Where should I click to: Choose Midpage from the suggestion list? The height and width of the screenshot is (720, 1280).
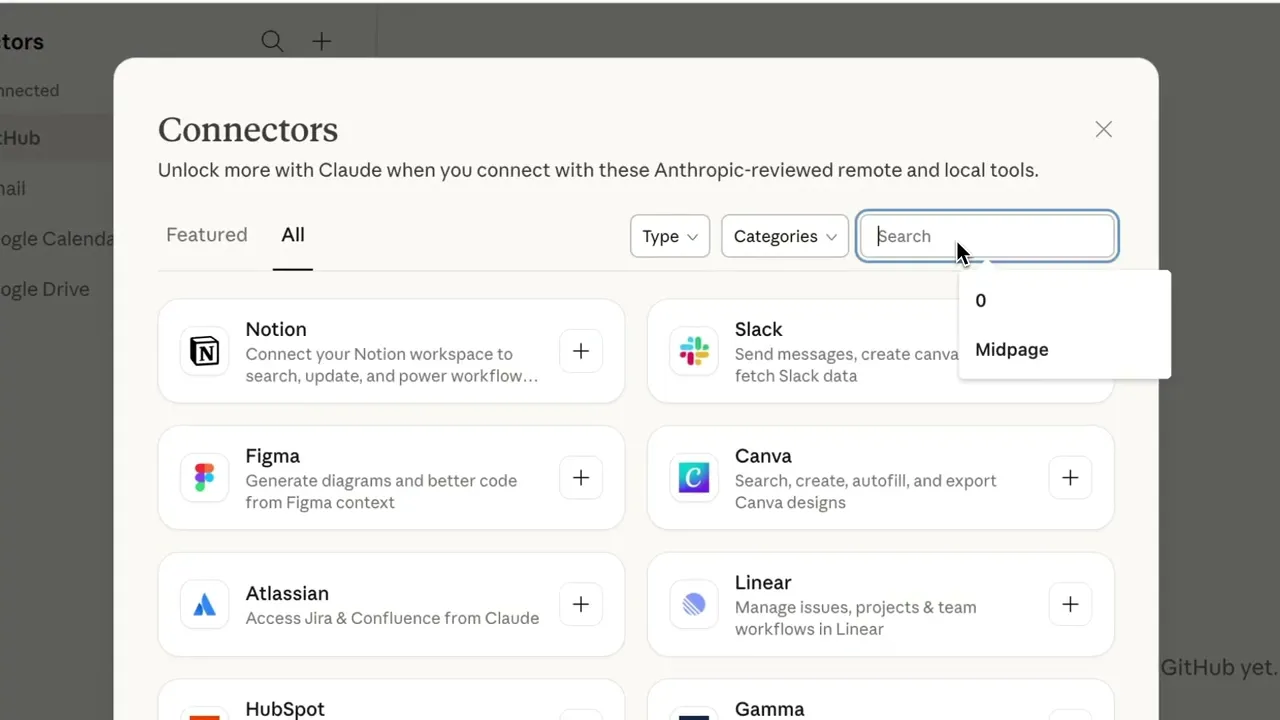1012,349
